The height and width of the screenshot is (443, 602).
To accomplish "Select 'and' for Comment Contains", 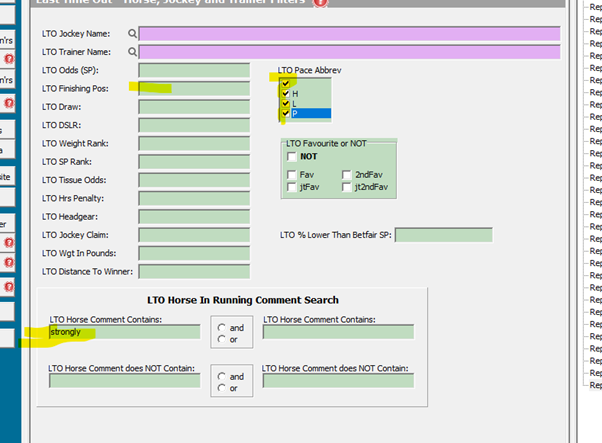I will 222,327.
